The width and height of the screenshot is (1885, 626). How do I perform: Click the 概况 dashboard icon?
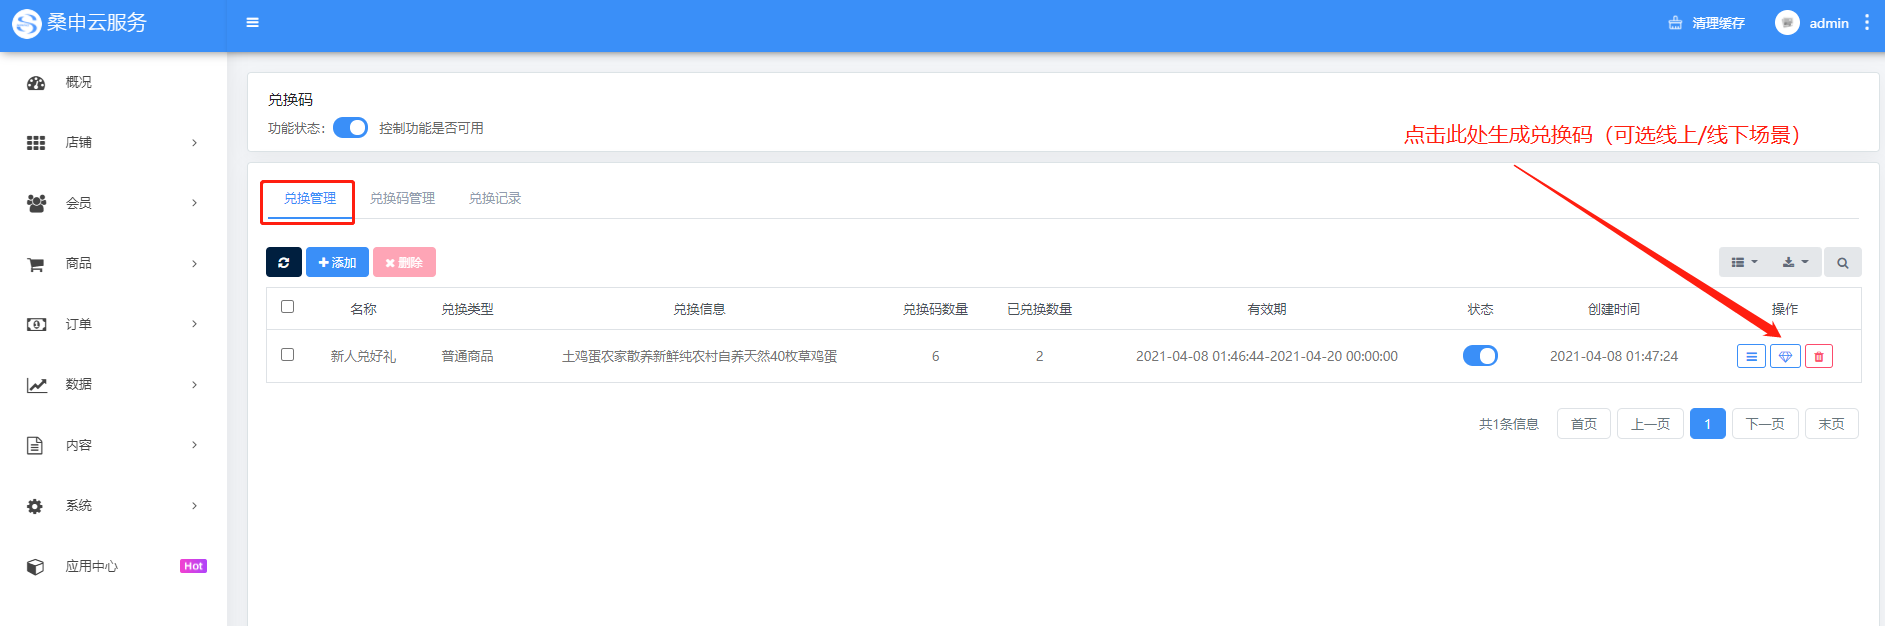[36, 83]
